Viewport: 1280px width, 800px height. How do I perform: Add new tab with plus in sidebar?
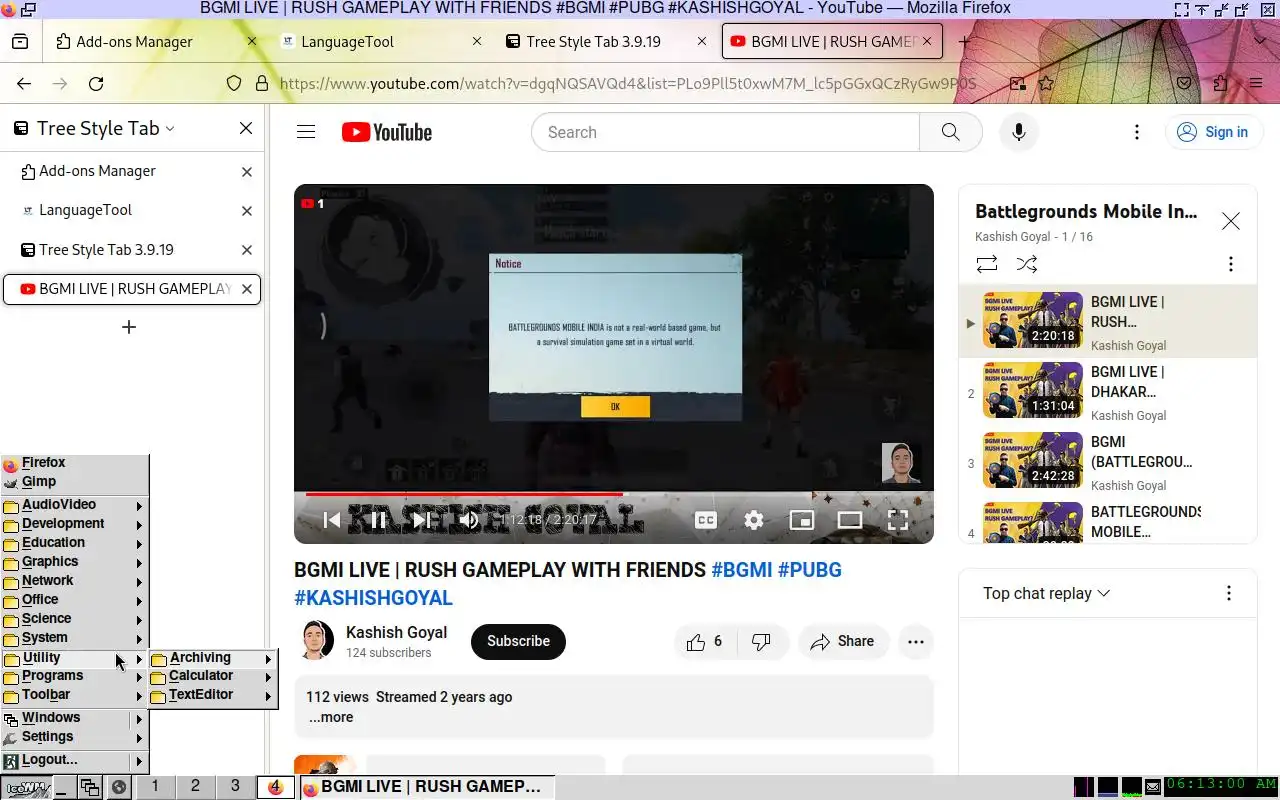pyautogui.click(x=129, y=327)
